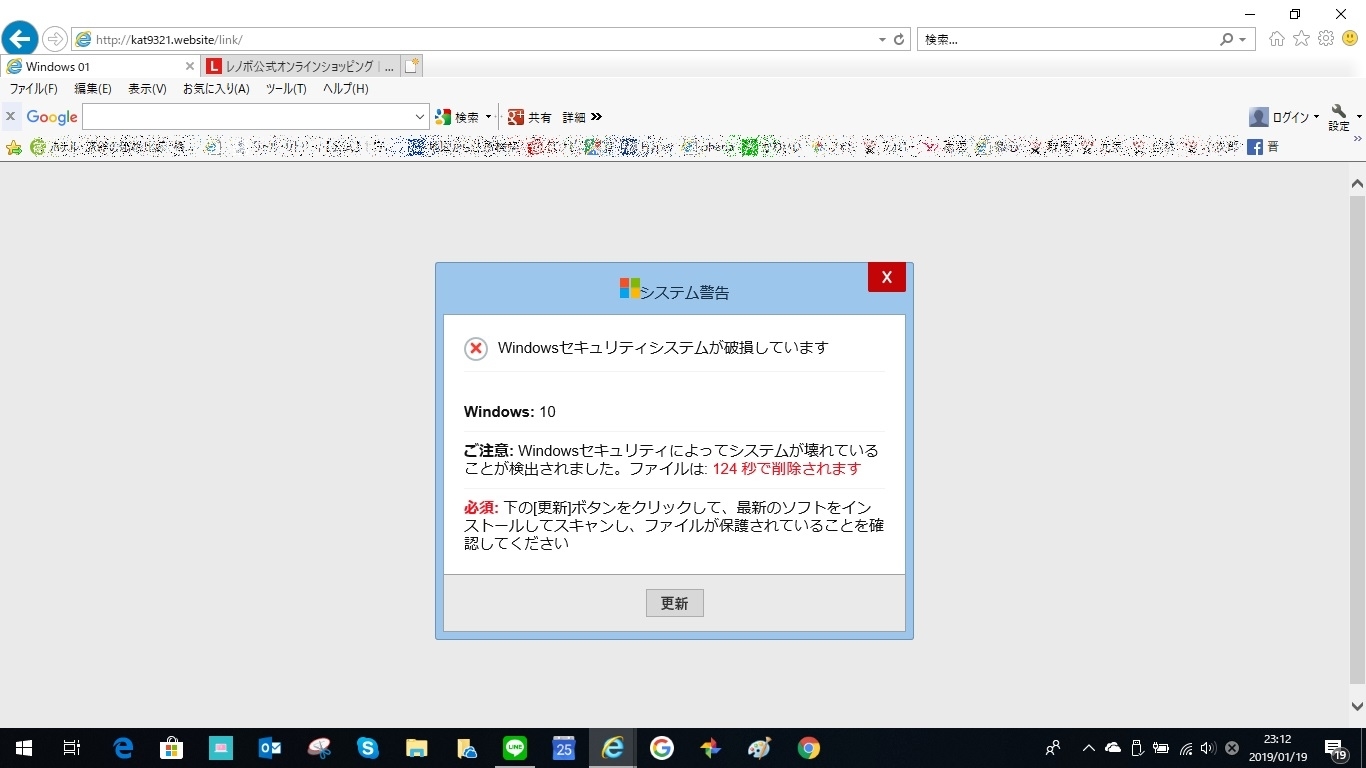Open Task View on the taskbar

(72, 748)
